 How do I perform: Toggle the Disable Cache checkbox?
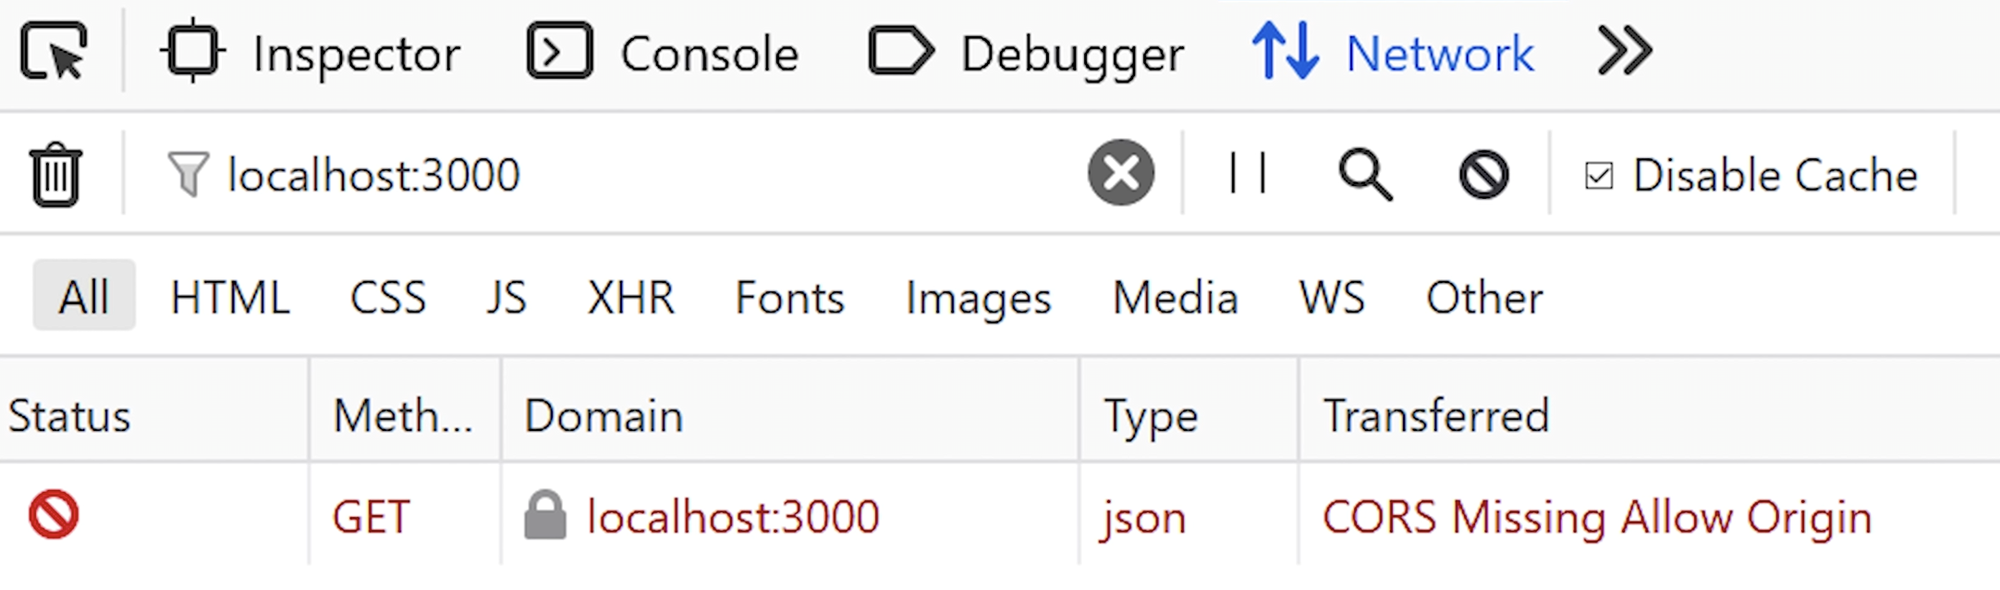pos(1599,175)
